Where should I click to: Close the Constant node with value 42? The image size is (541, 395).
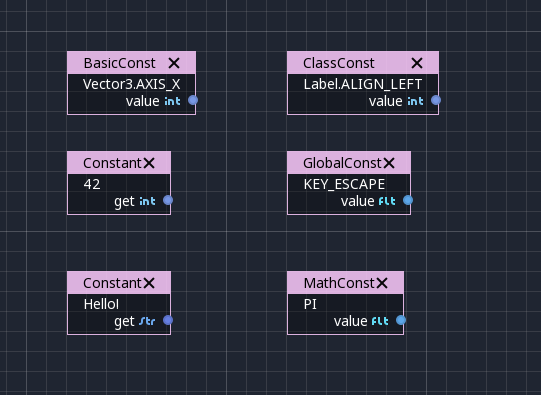tap(149, 163)
